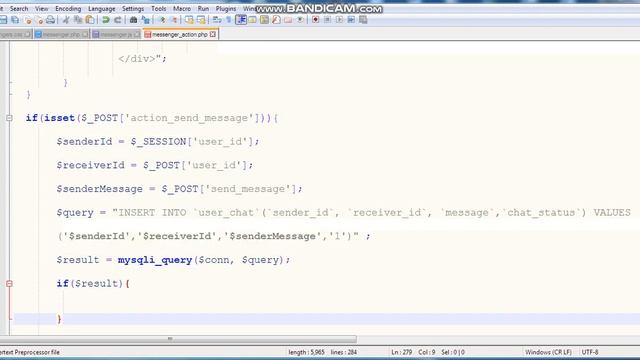Screen dimensions: 640x360
Task: Click 'Windows (CR LF)' in status bar
Action: (x=548, y=352)
